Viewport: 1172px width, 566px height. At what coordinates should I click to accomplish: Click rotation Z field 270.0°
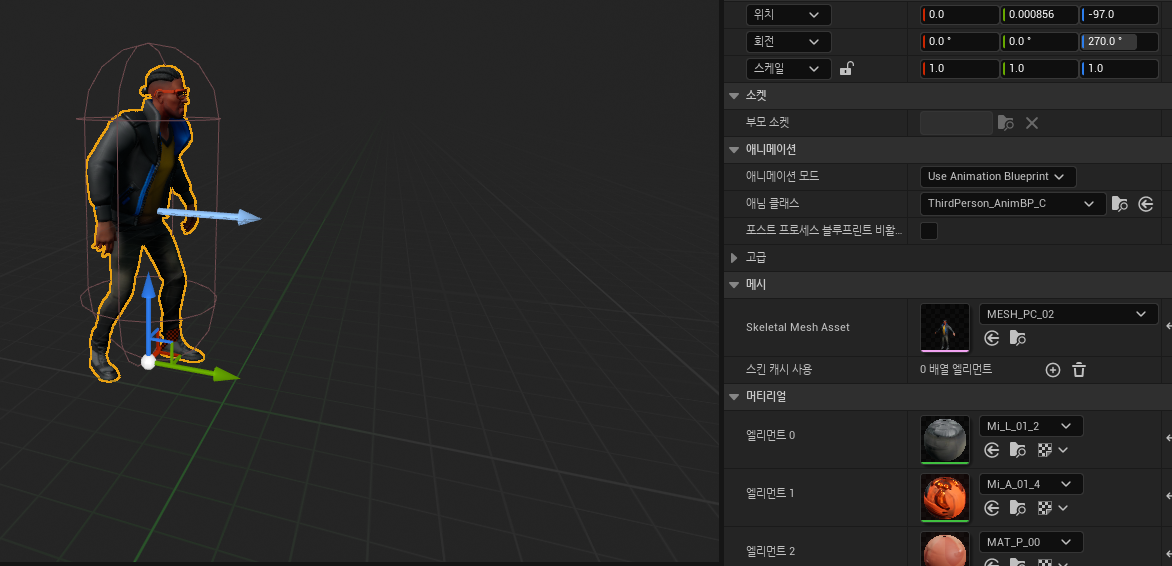point(1120,42)
